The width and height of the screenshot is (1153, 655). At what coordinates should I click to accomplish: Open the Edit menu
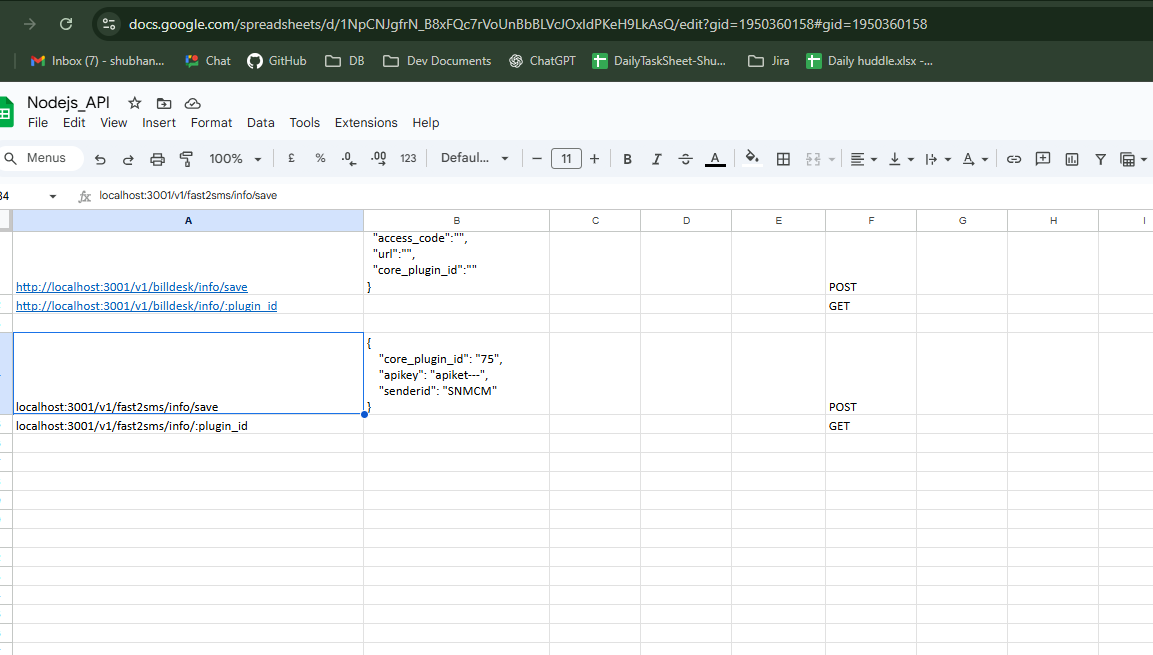[x=74, y=123]
